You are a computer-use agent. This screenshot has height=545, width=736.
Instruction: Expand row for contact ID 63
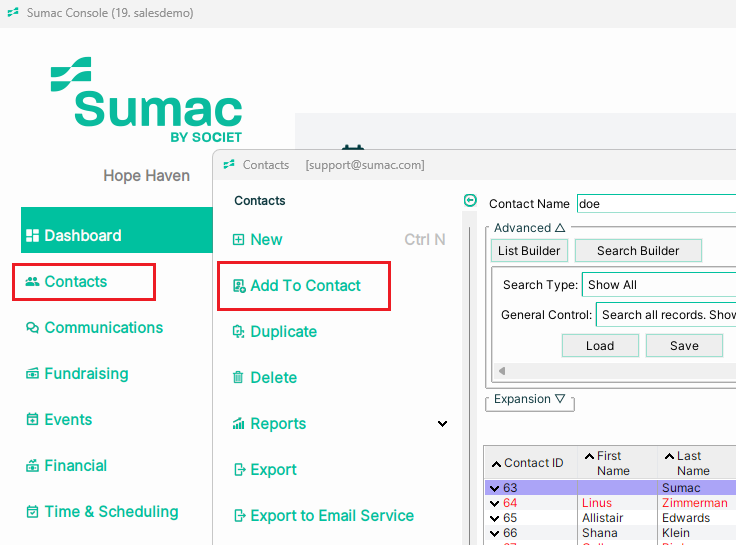click(494, 488)
